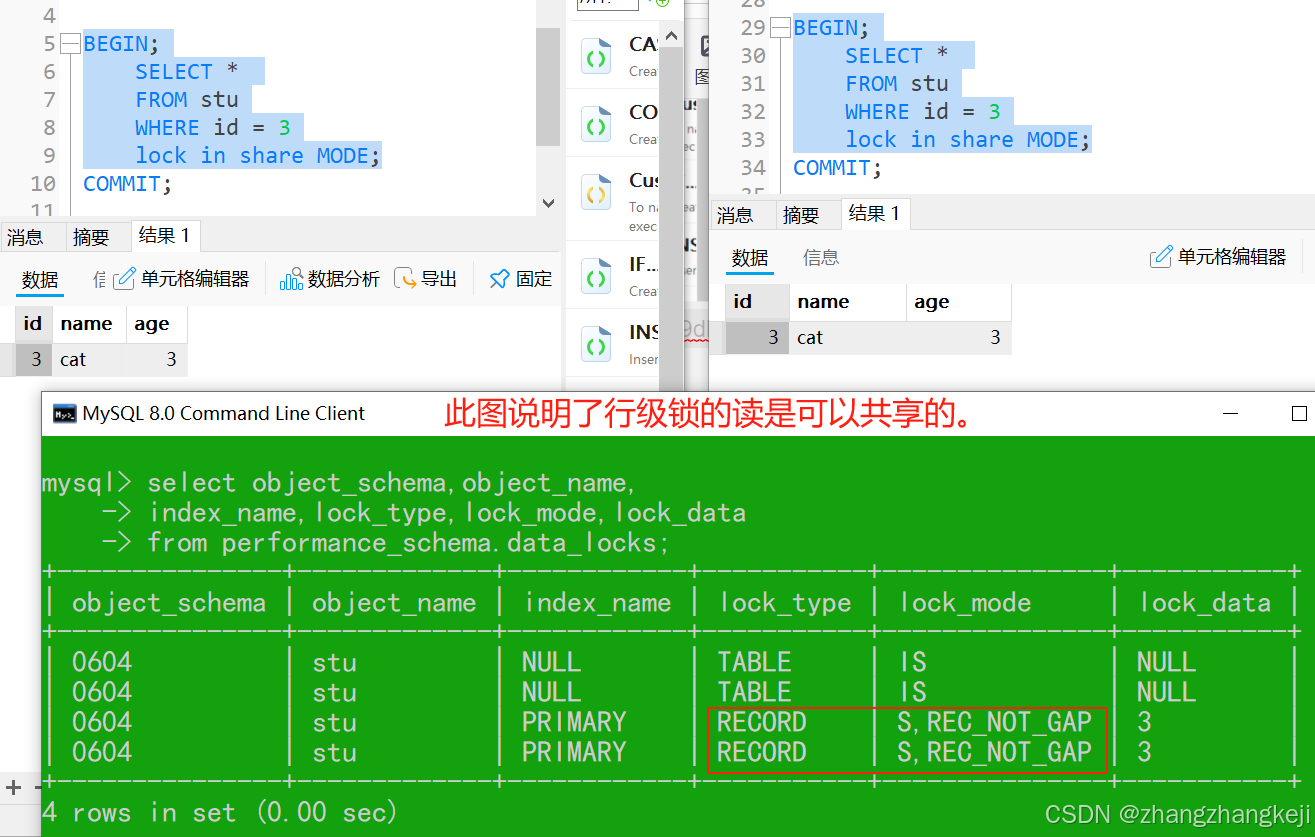
Task: Open the IF… snippet icon
Action: (x=596, y=276)
